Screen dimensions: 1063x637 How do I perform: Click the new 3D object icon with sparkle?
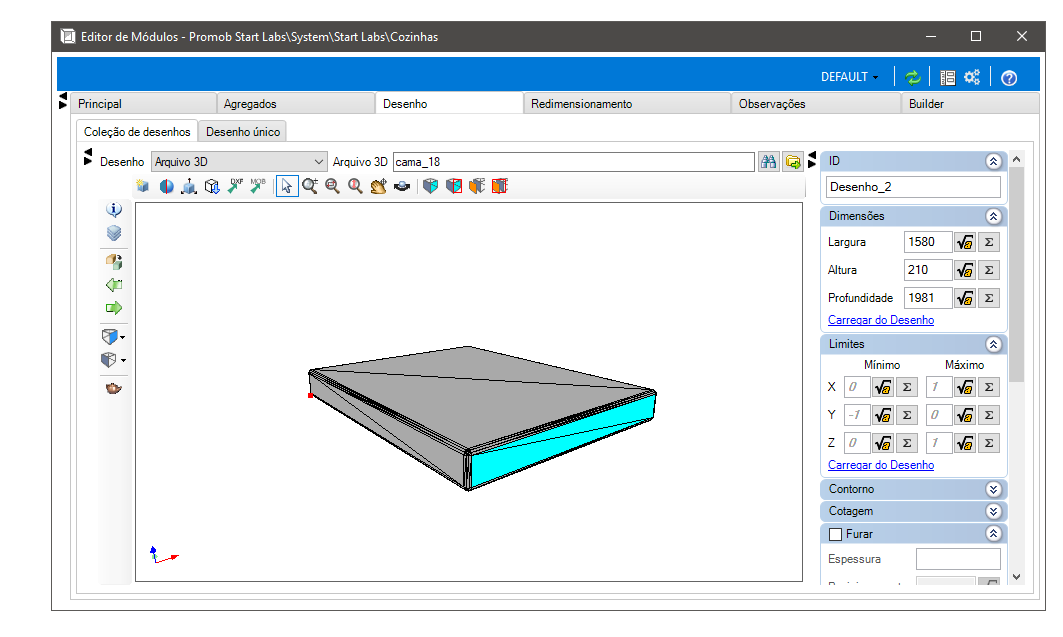142,186
